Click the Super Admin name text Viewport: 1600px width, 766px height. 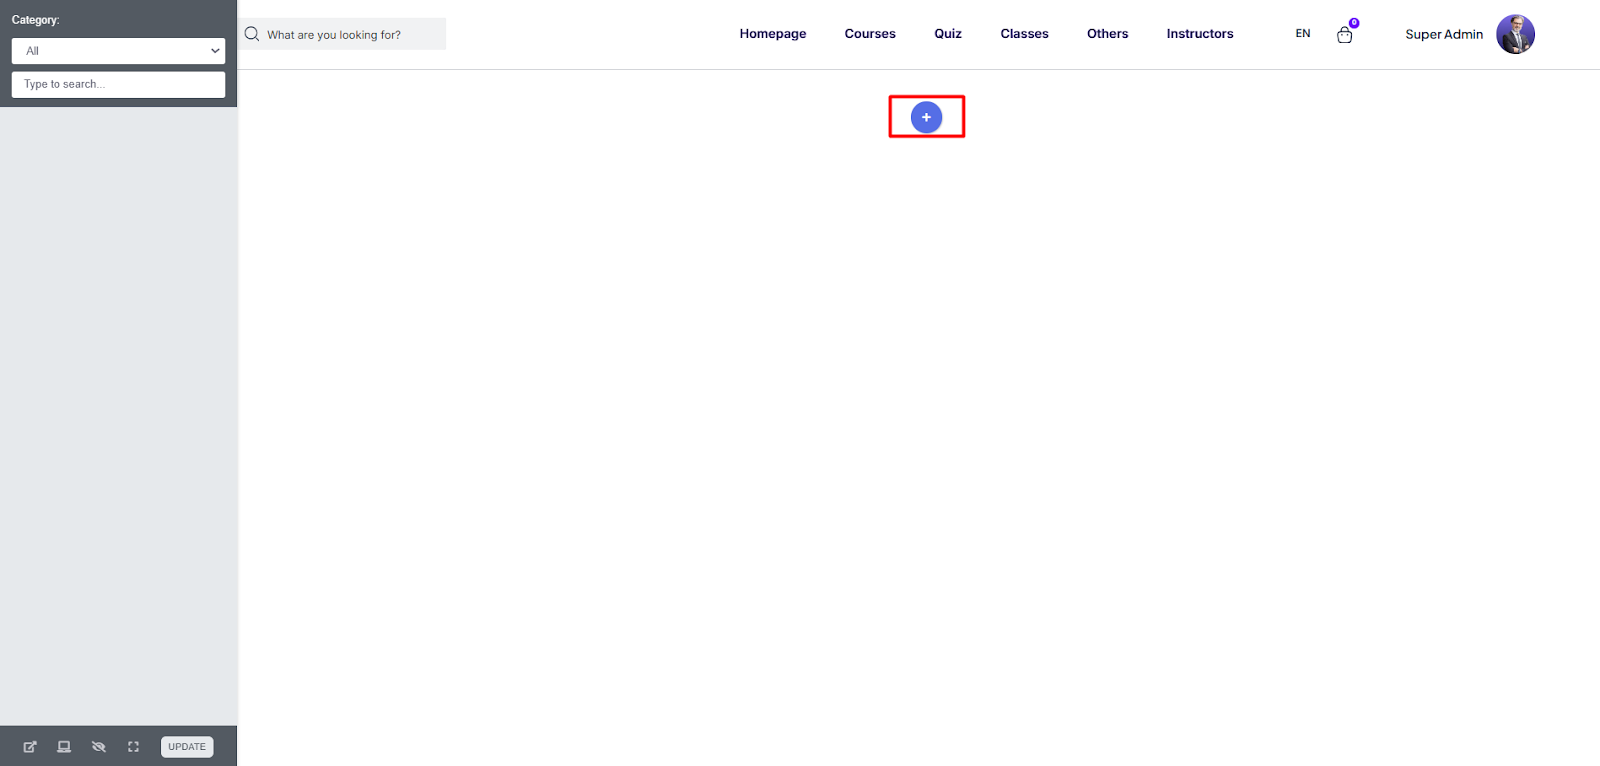click(x=1444, y=34)
